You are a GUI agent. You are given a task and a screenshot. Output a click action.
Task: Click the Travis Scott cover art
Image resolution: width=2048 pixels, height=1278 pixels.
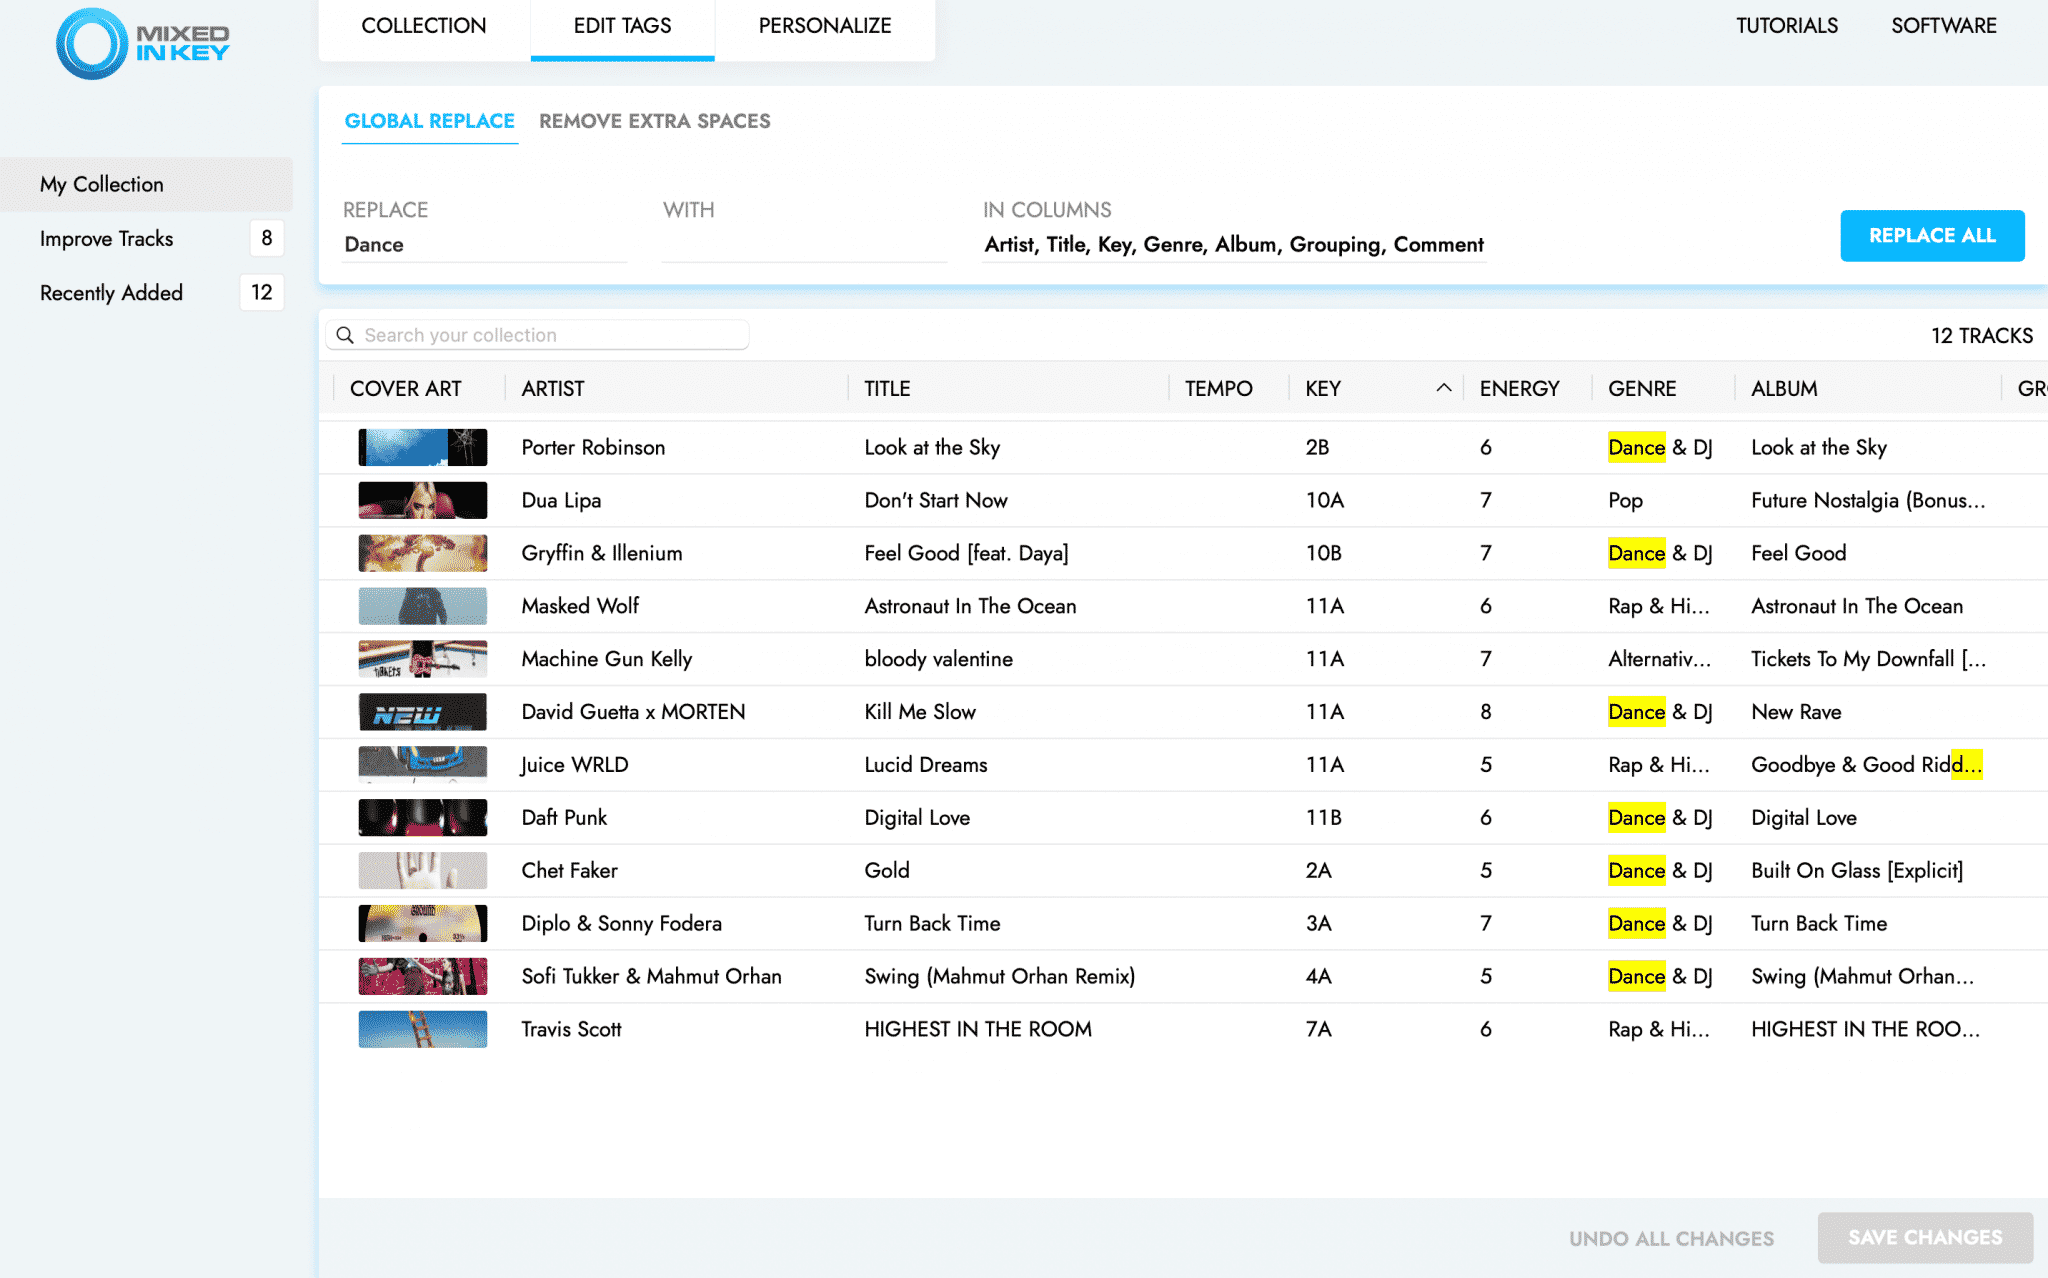pos(422,1029)
